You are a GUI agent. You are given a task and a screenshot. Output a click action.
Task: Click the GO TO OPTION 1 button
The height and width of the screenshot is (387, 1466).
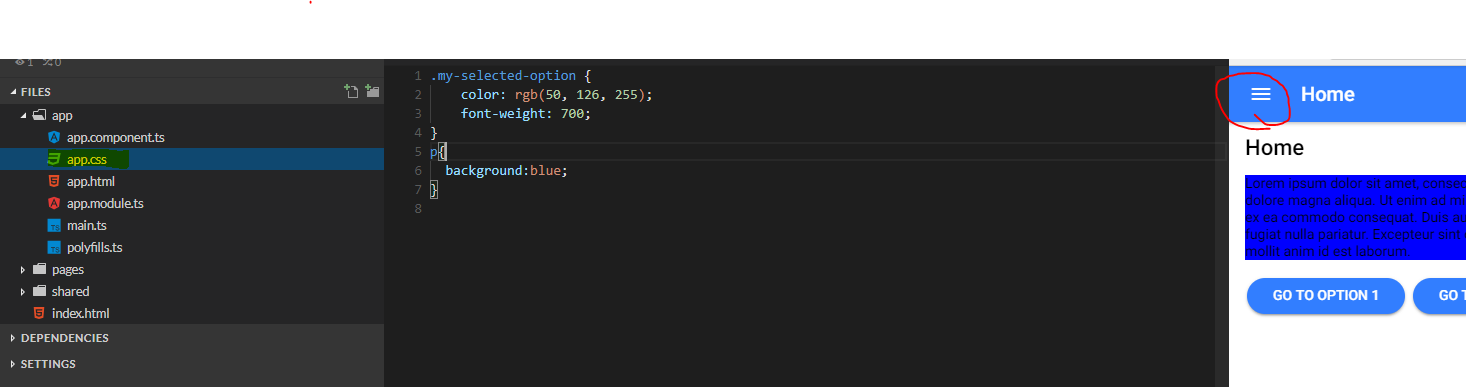(x=1325, y=295)
